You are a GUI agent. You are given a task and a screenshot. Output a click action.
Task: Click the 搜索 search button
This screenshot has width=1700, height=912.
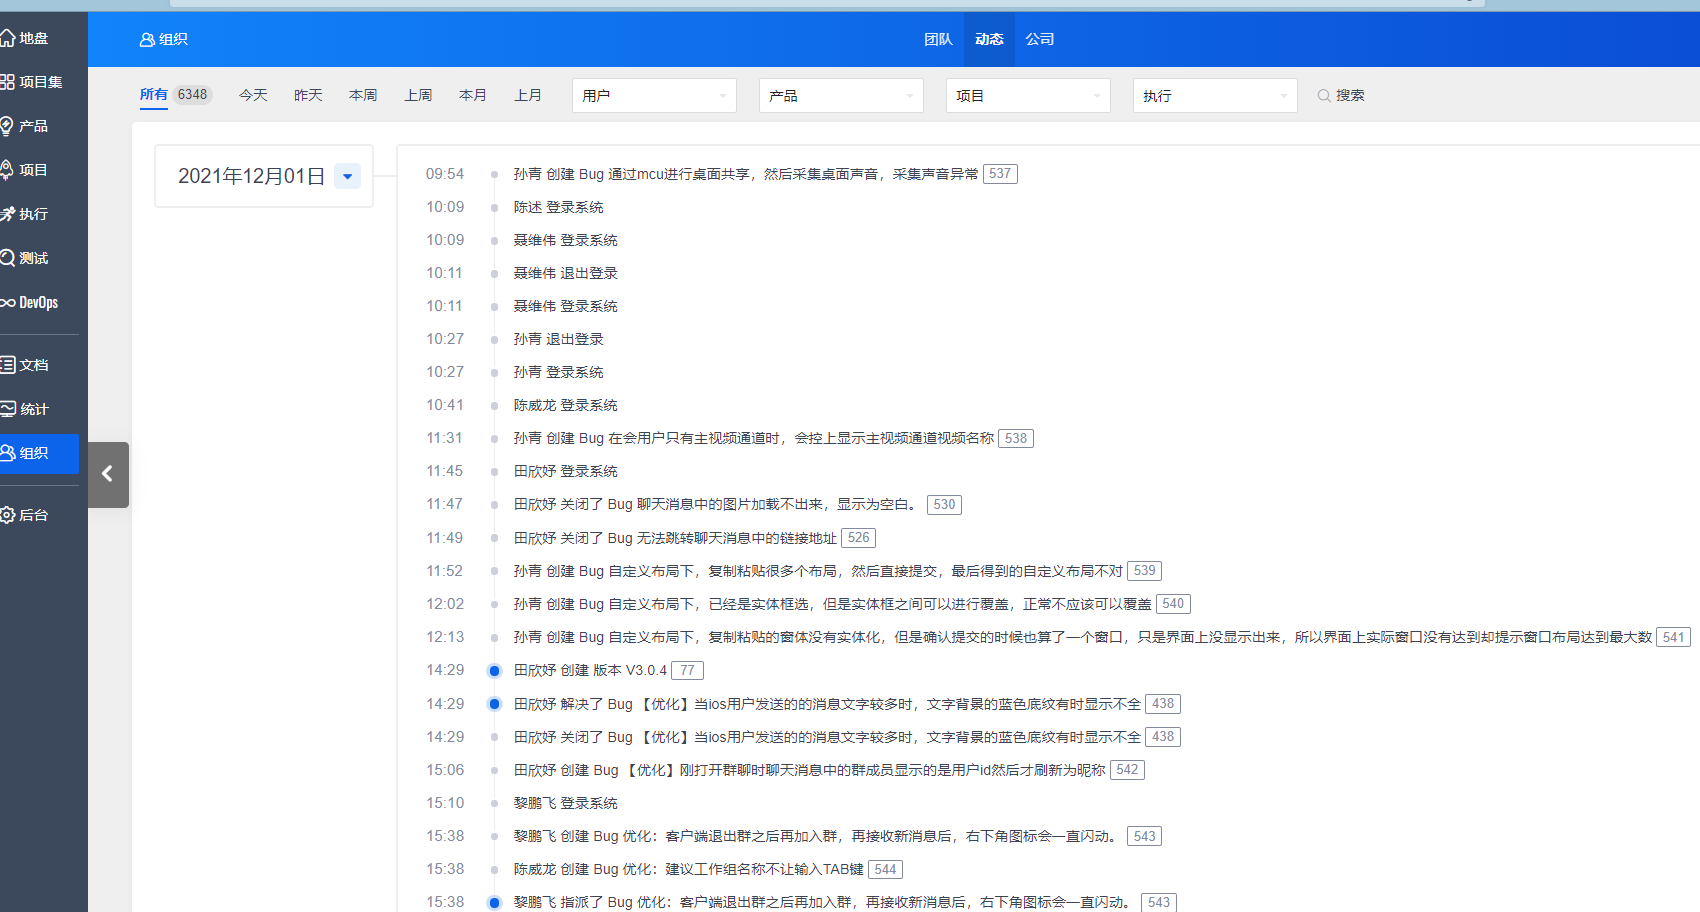[1341, 95]
